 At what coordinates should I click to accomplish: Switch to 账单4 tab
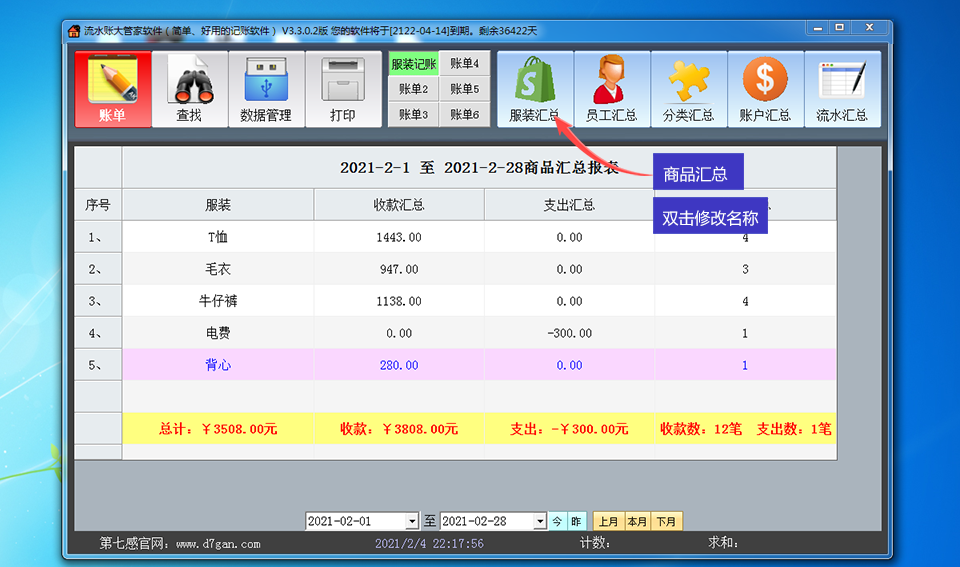[x=465, y=64]
